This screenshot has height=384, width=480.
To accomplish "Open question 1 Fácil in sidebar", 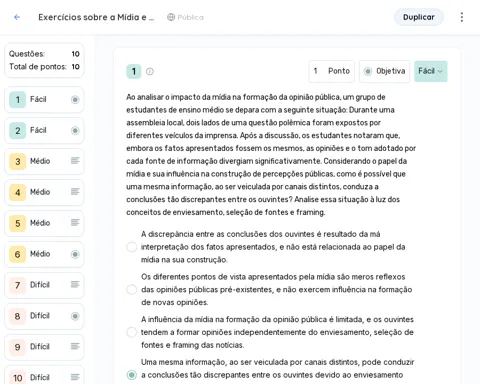I will [x=44, y=99].
